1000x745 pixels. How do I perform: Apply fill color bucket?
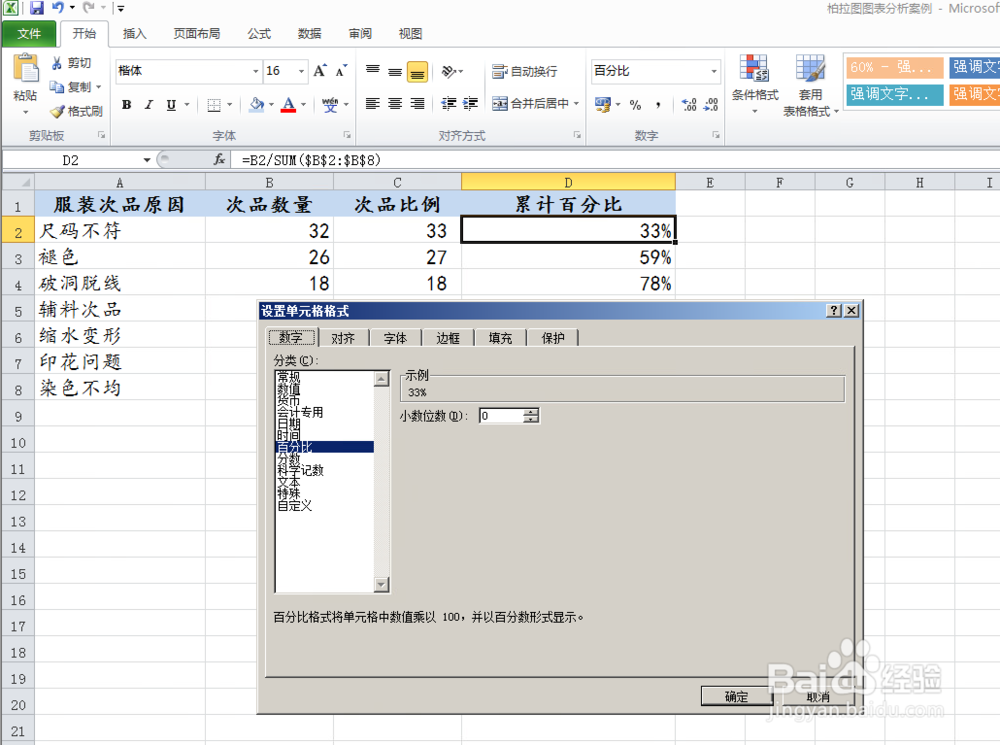point(257,105)
